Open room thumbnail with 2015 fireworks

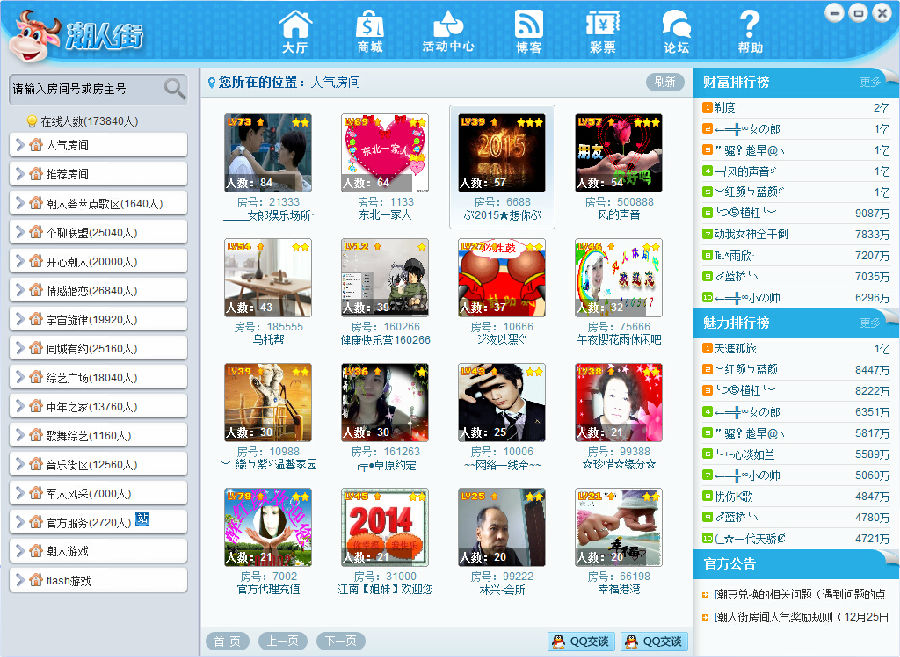(x=501, y=152)
